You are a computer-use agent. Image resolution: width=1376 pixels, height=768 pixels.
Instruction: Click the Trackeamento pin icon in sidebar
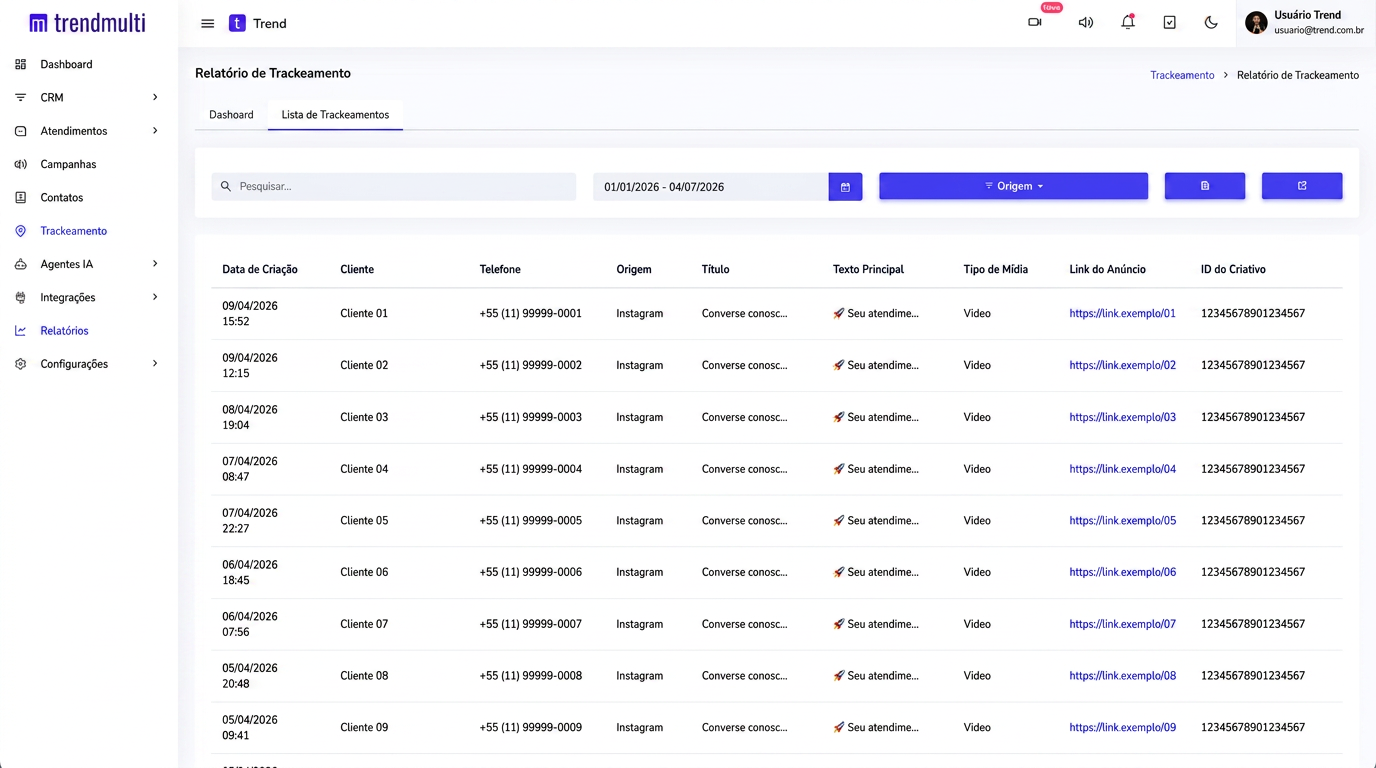pyautogui.click(x=21, y=231)
